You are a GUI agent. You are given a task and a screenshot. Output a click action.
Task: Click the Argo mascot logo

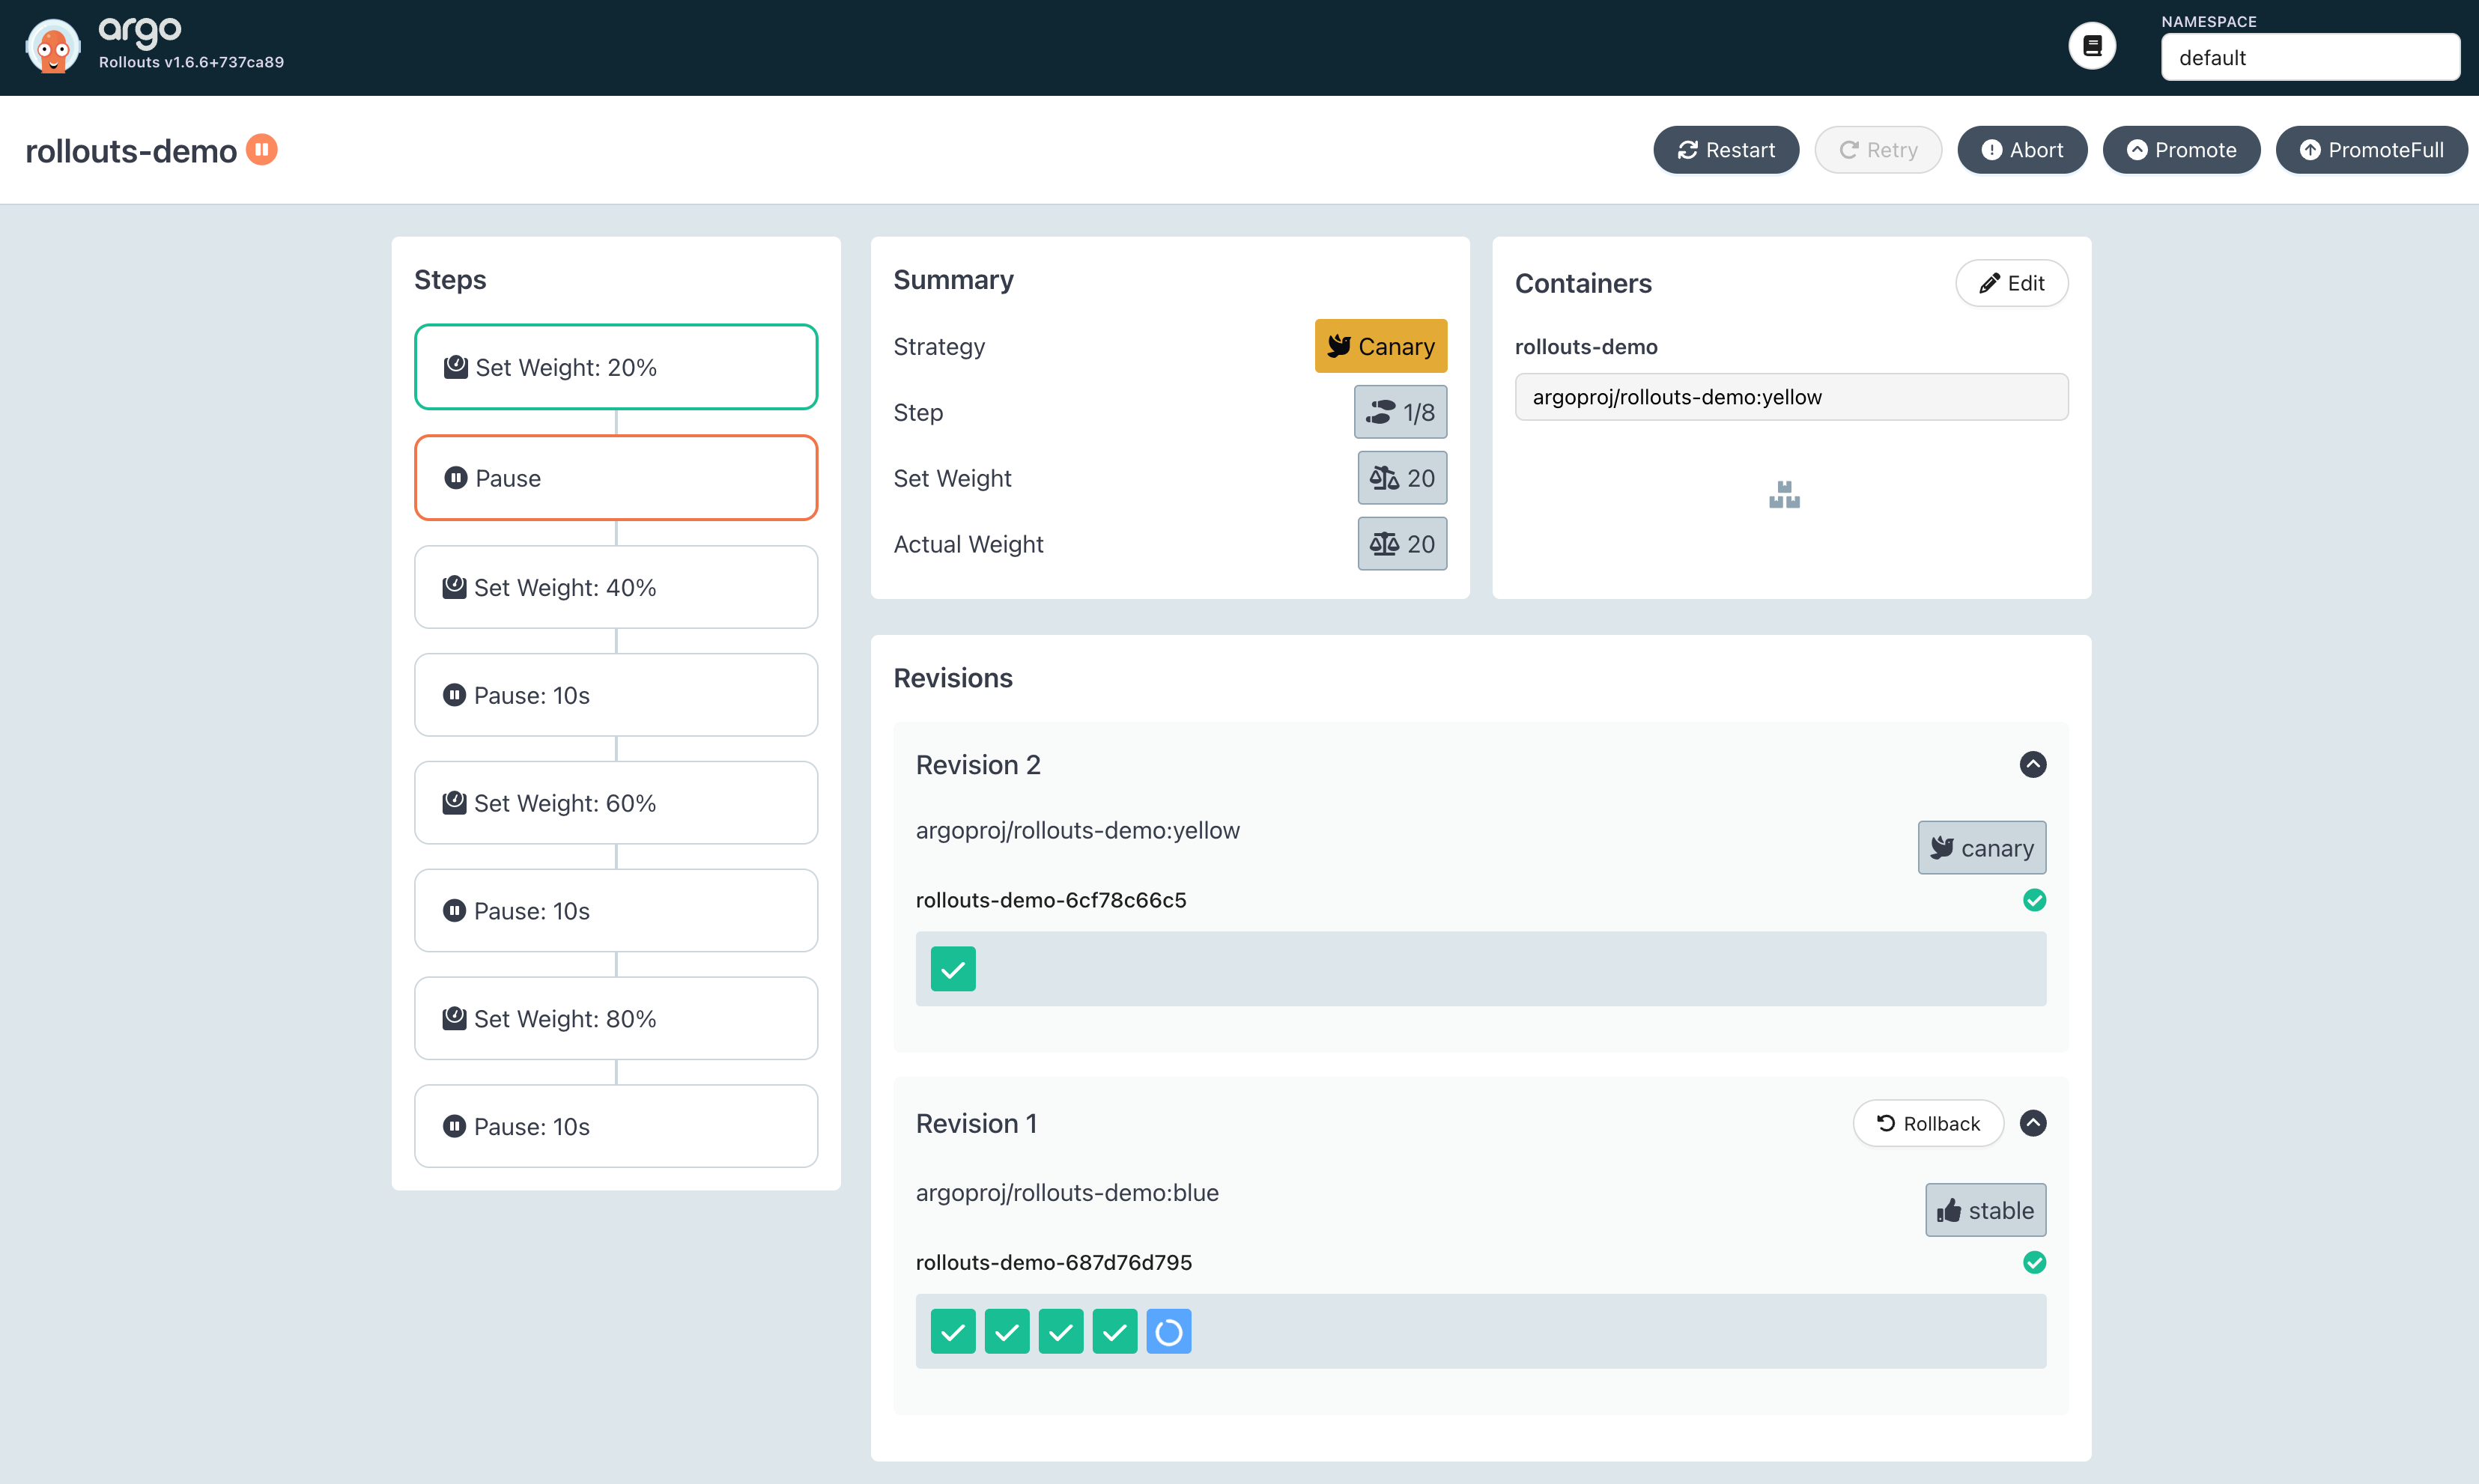[53, 46]
